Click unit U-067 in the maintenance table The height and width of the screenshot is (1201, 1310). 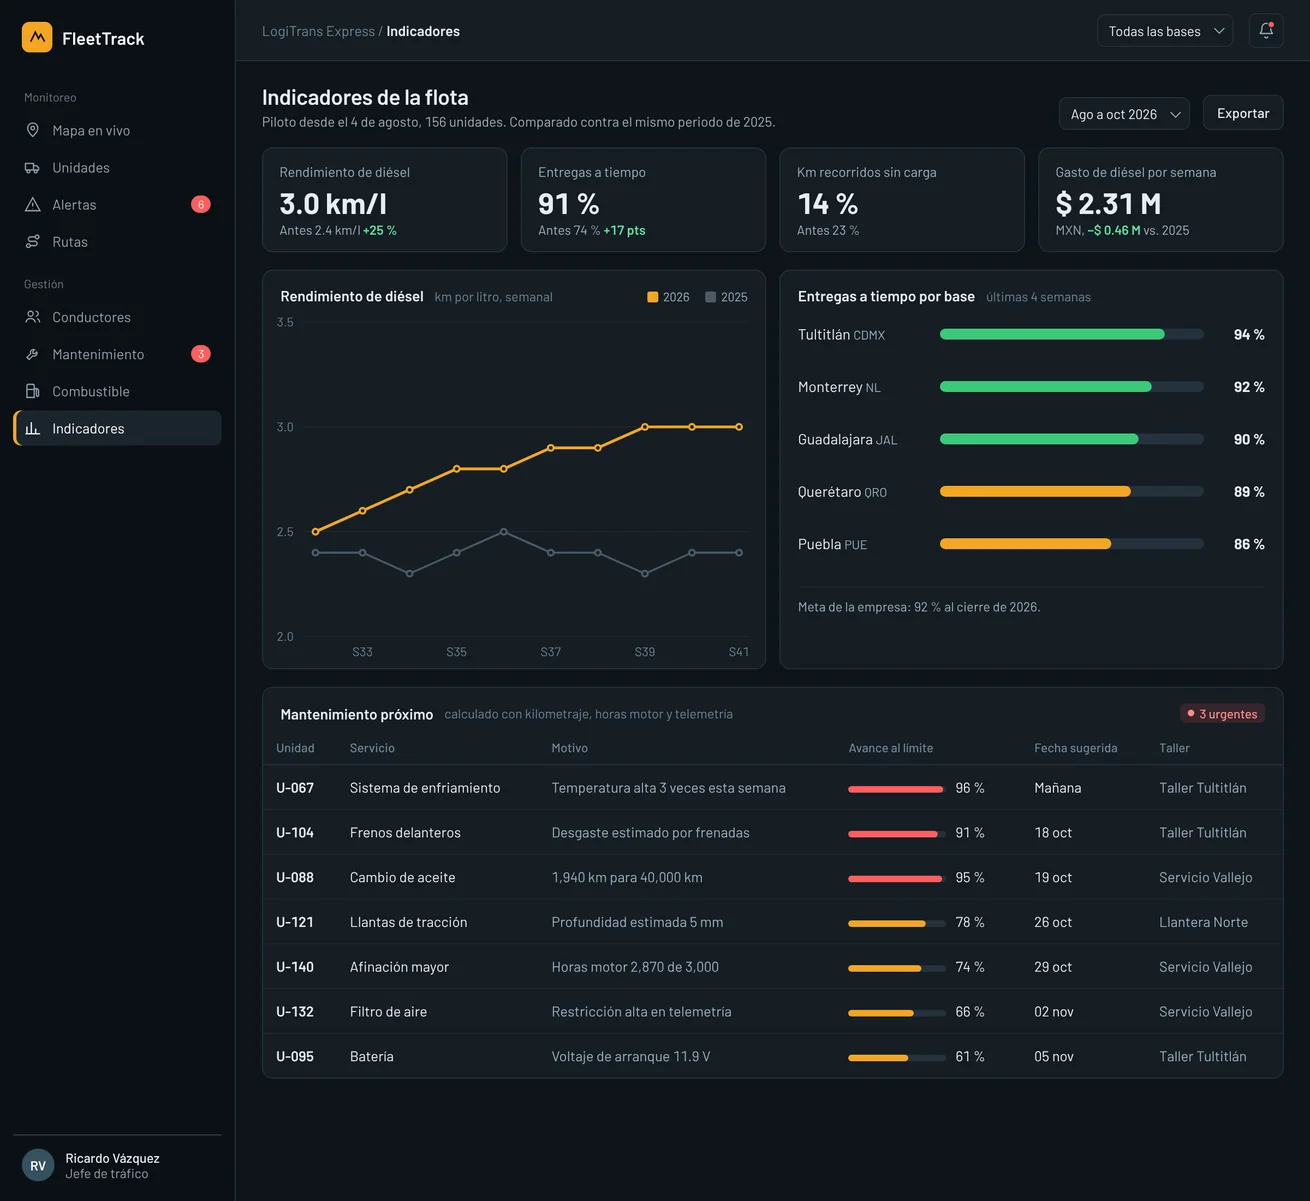point(295,788)
